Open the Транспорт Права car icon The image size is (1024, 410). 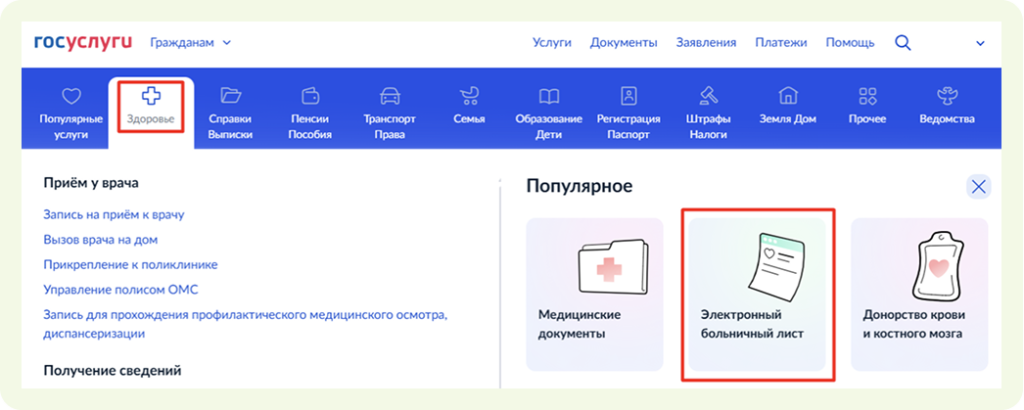point(390,97)
